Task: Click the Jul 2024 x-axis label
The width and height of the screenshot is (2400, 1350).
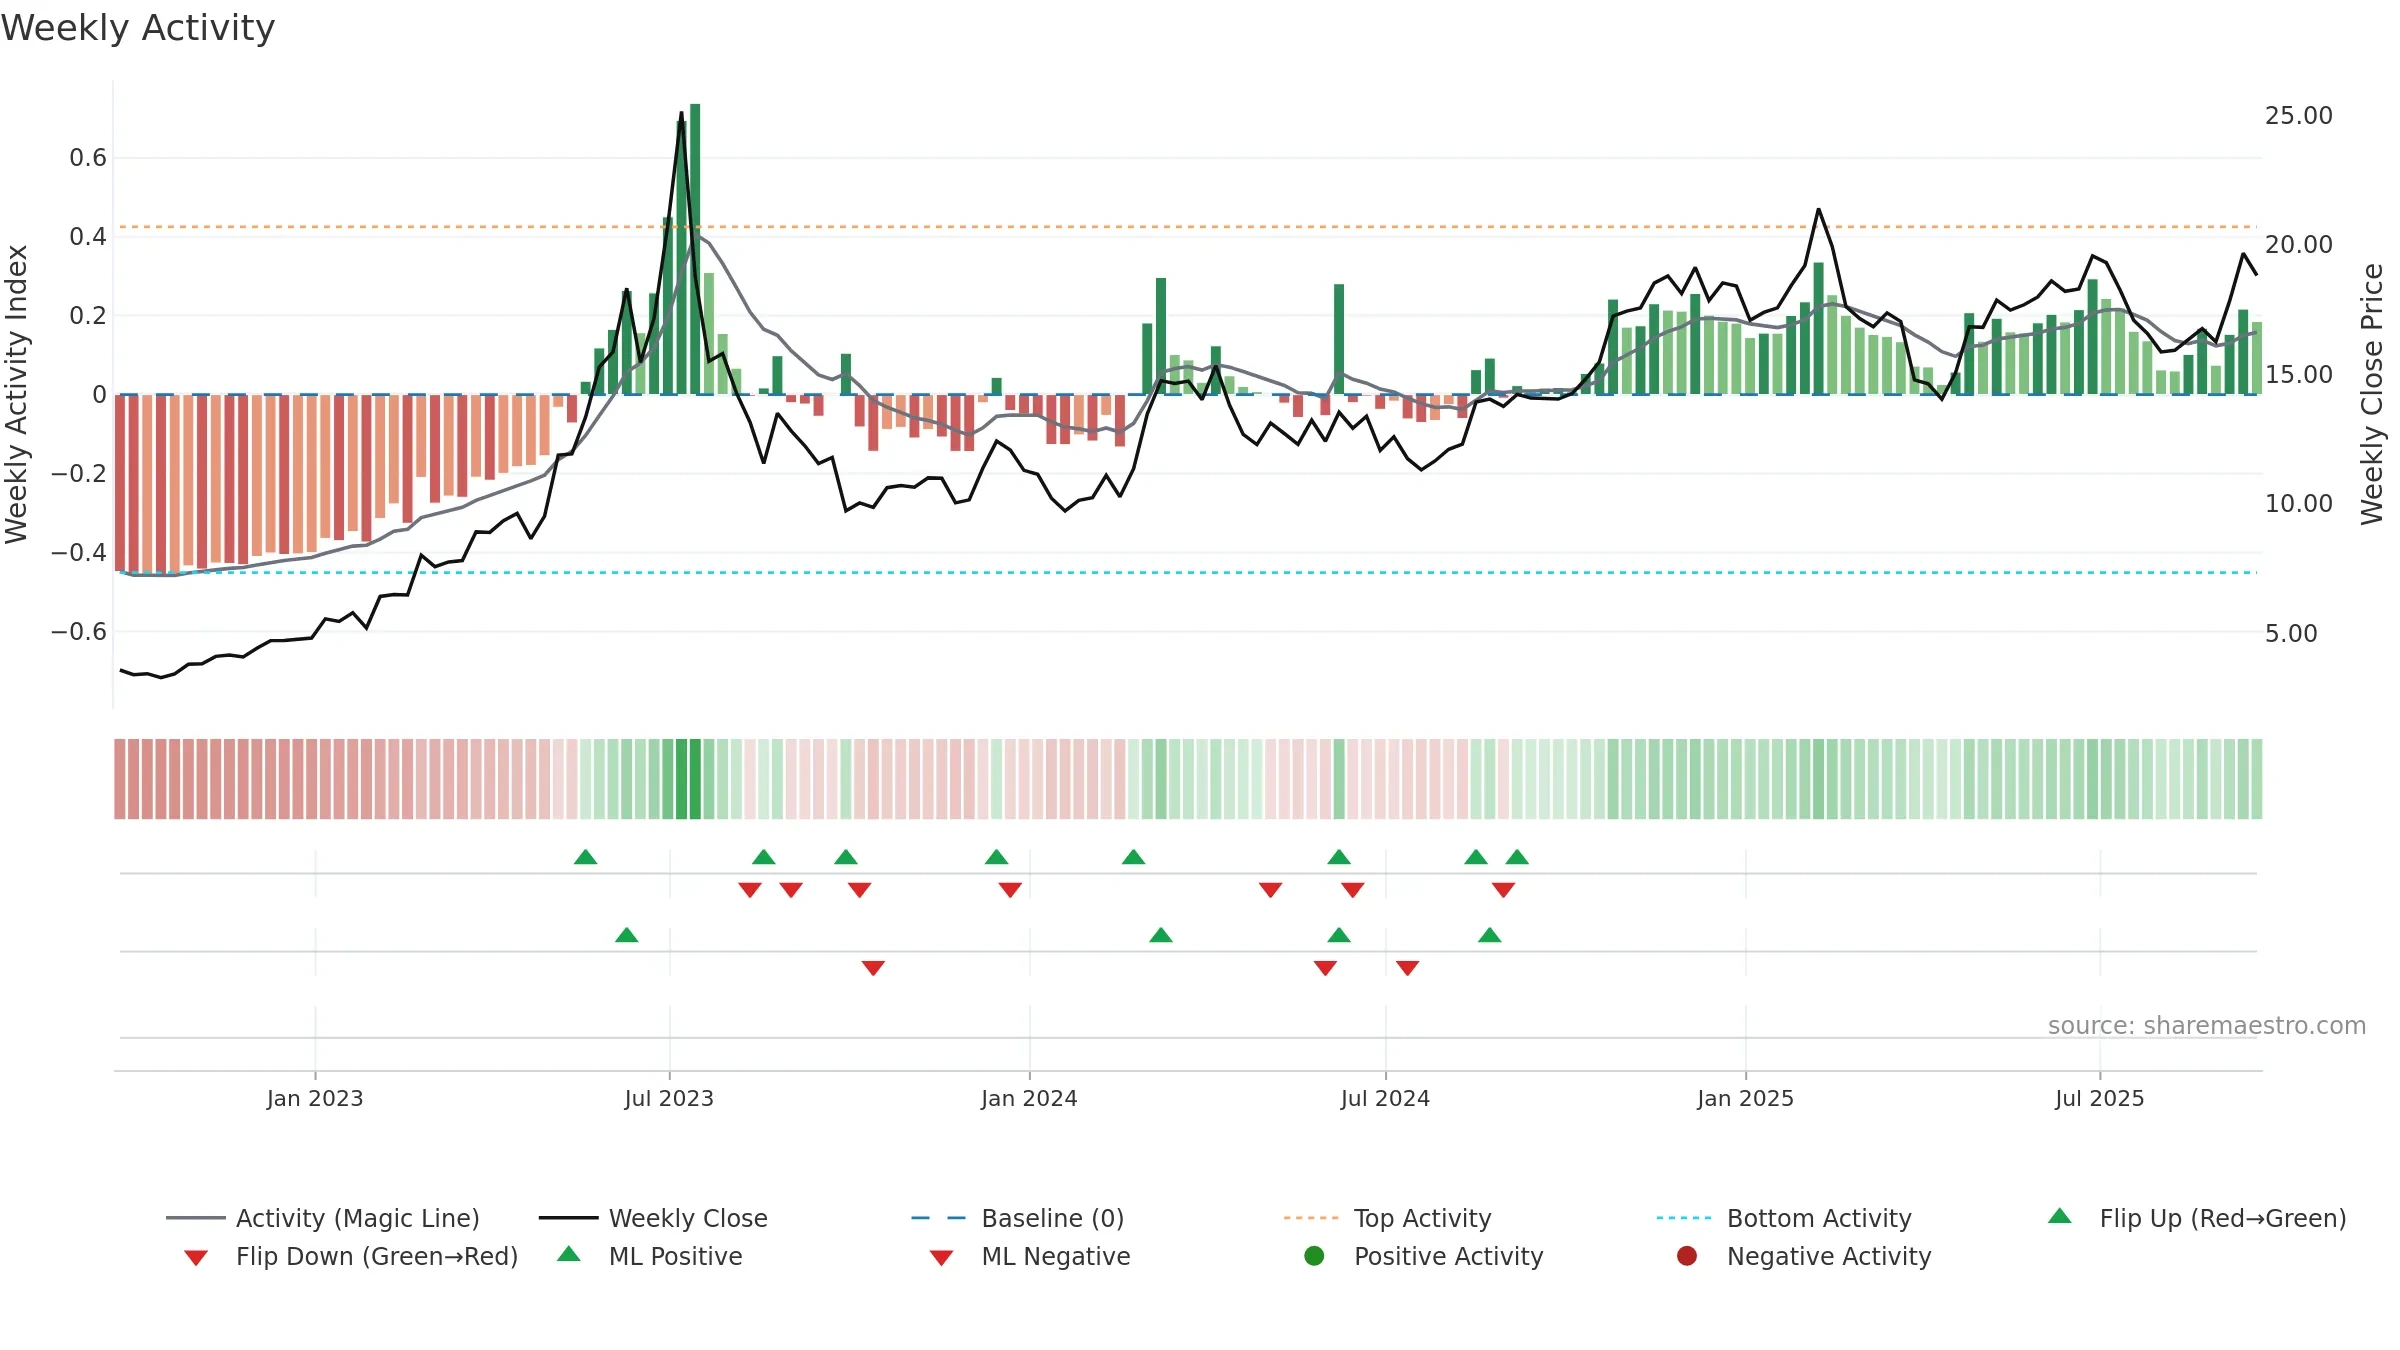Action: coord(1385,1099)
